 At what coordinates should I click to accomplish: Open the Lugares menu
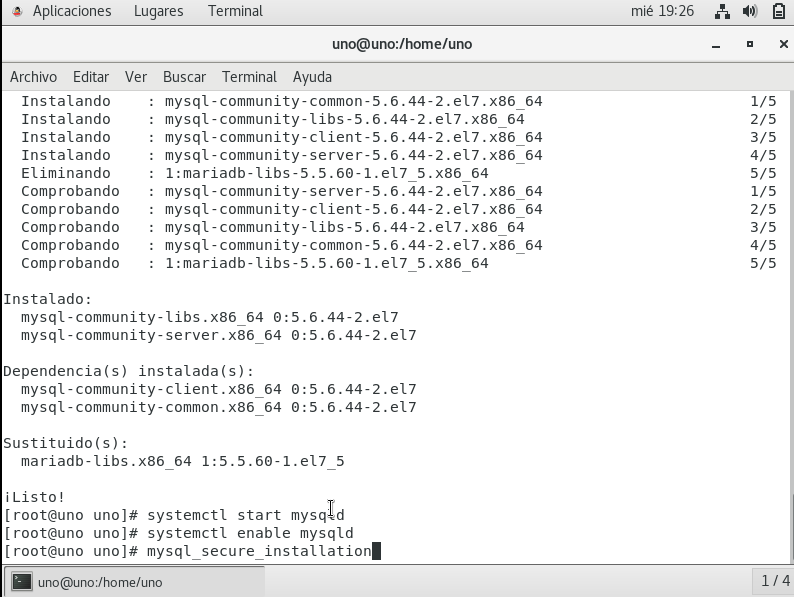(158, 11)
